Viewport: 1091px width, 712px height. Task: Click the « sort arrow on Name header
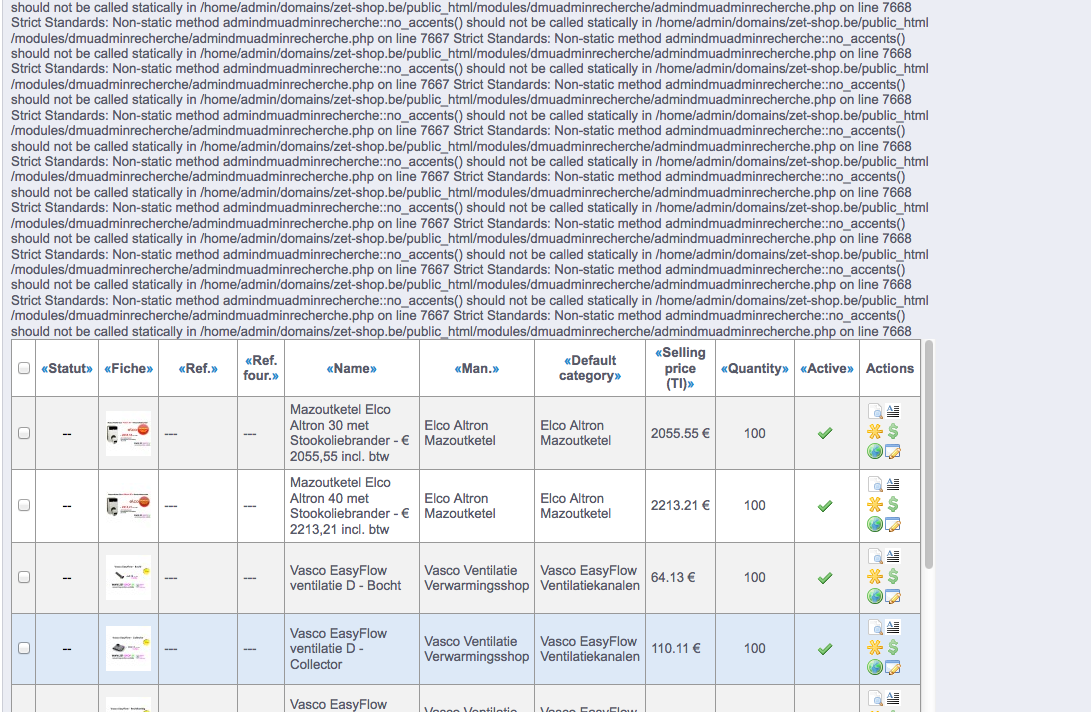(x=330, y=368)
